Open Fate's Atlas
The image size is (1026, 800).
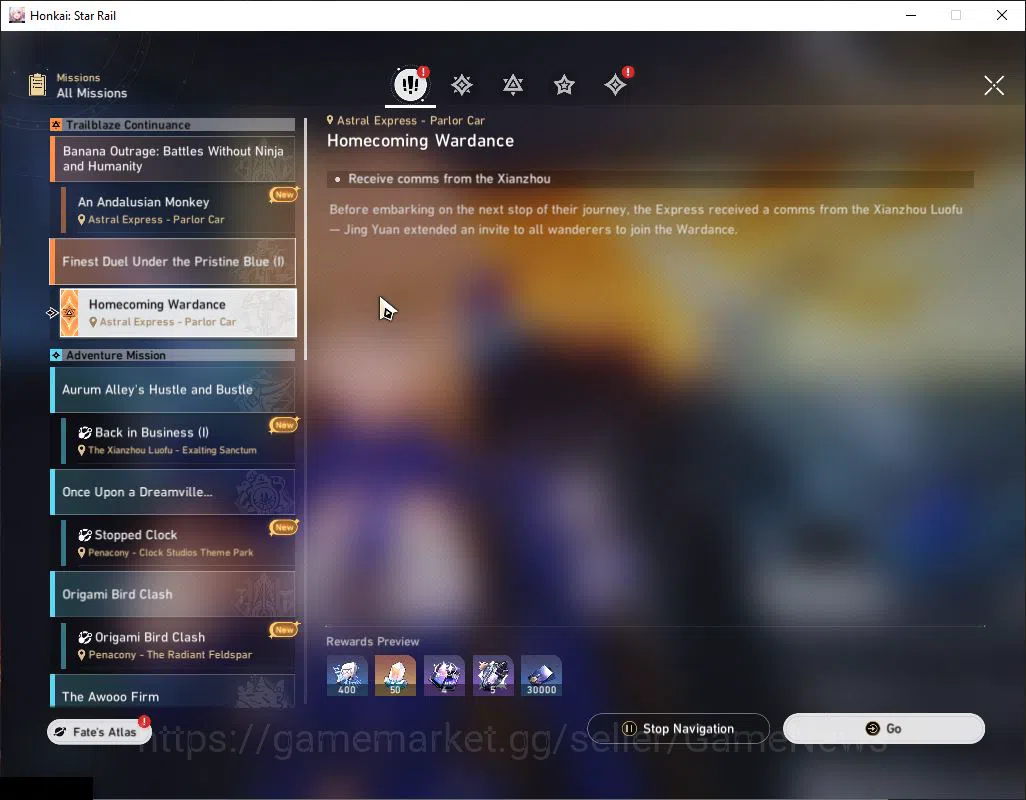pyautogui.click(x=99, y=732)
